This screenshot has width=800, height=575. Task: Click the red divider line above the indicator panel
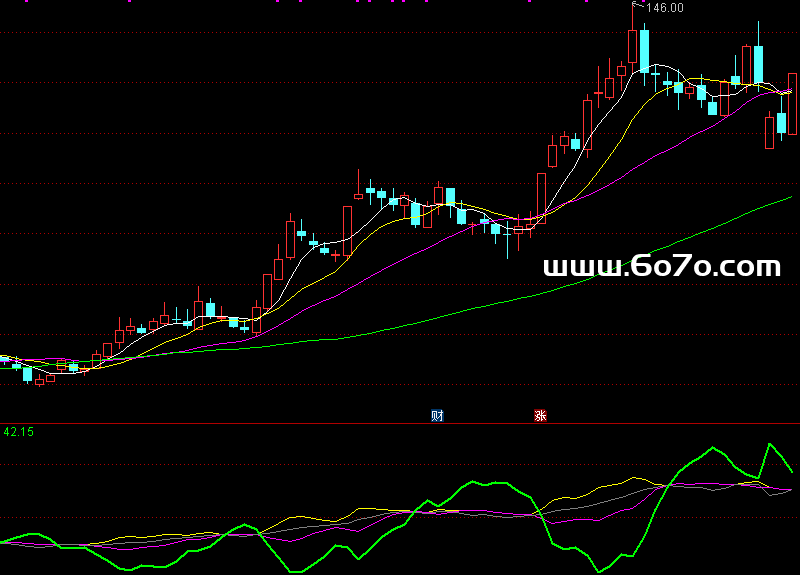pyautogui.click(x=300, y=423)
